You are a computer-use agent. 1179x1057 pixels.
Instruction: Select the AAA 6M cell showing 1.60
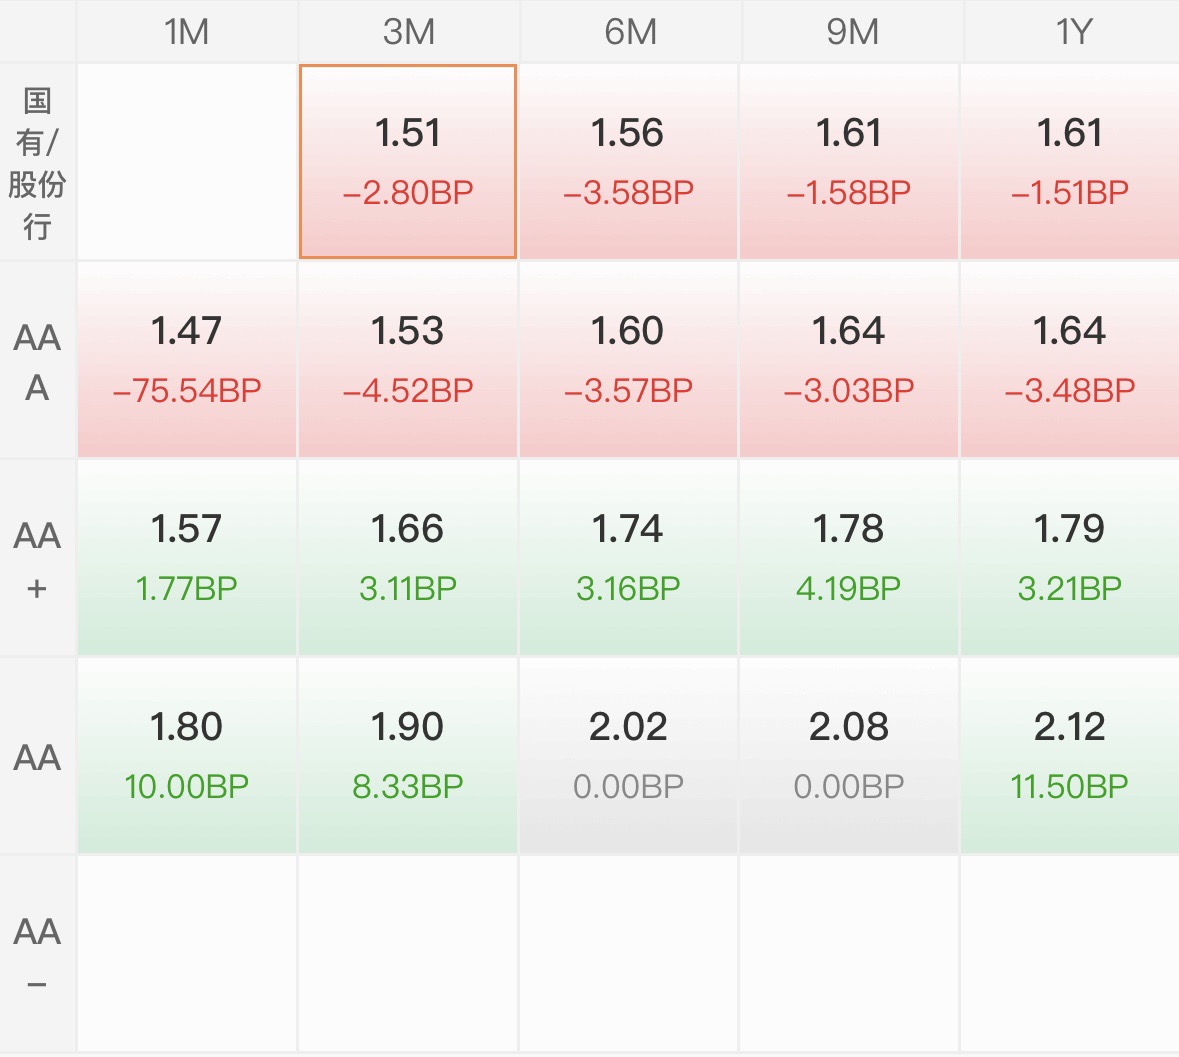[629, 360]
